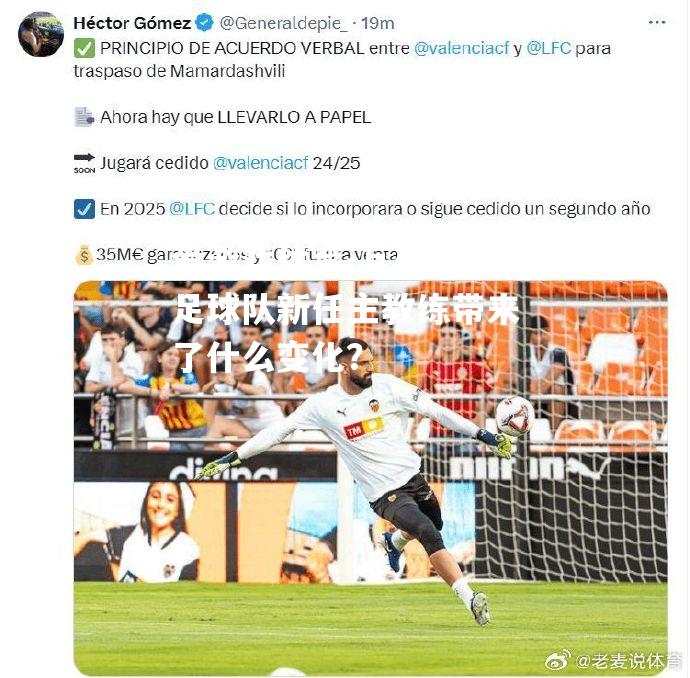The image size is (690, 678).
Task: Click the blue checkbox emoji
Action: pos(84,209)
